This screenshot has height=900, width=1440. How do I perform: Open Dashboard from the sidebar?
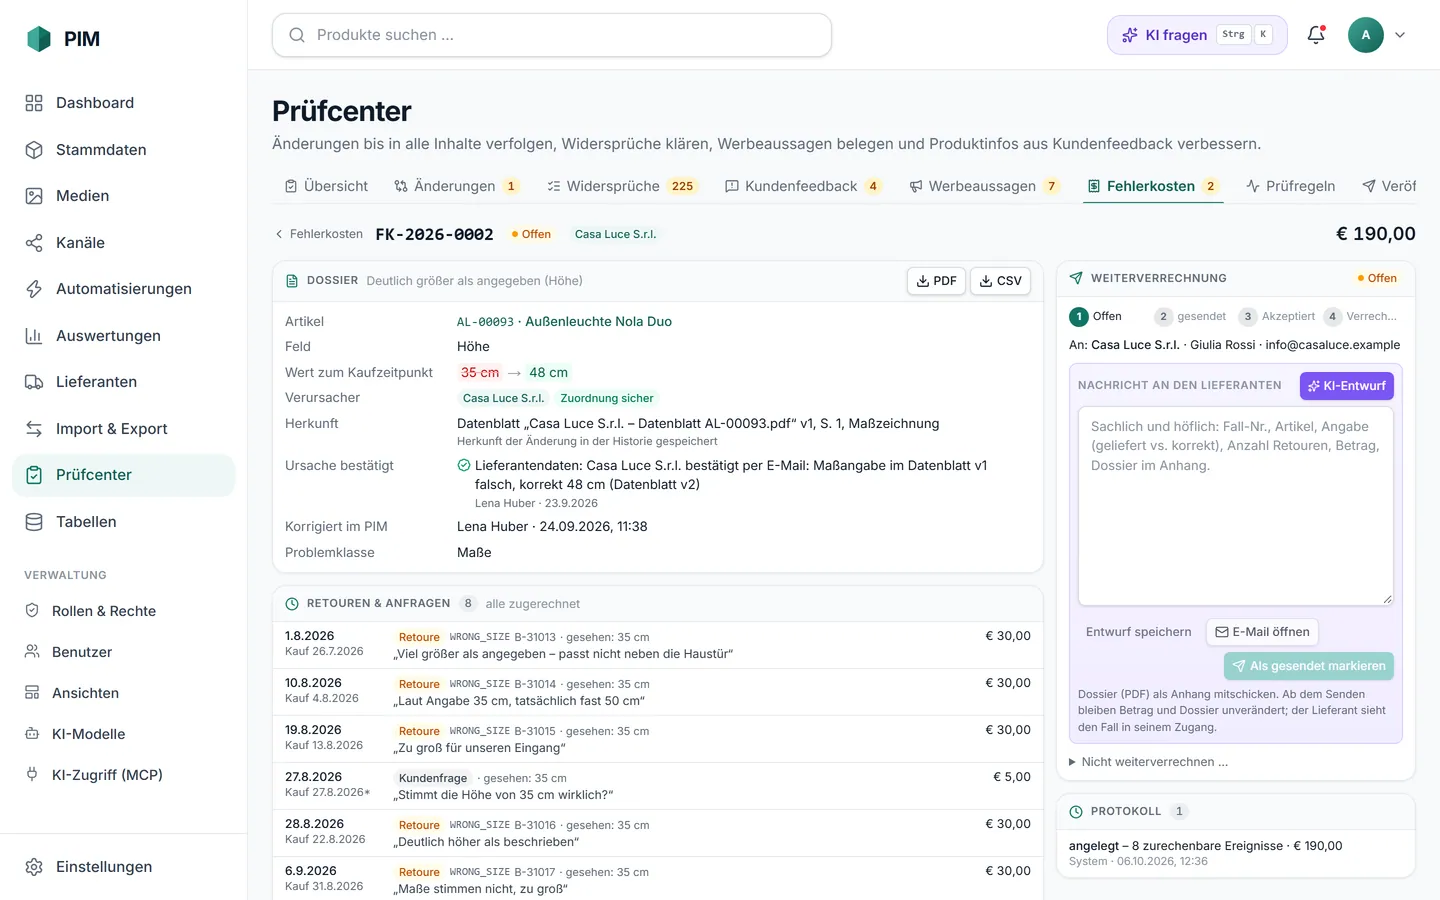tap(124, 103)
